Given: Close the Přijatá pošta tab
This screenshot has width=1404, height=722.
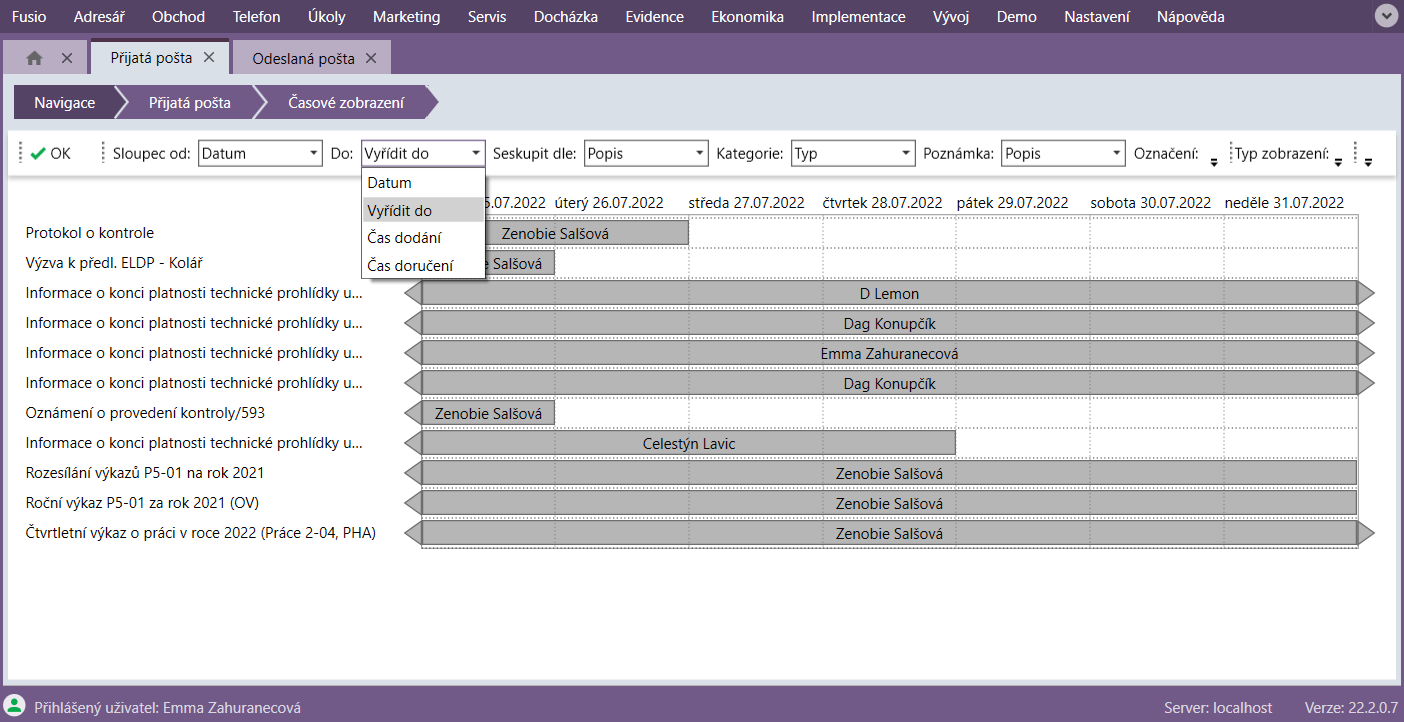Looking at the screenshot, I should pyautogui.click(x=209, y=58).
